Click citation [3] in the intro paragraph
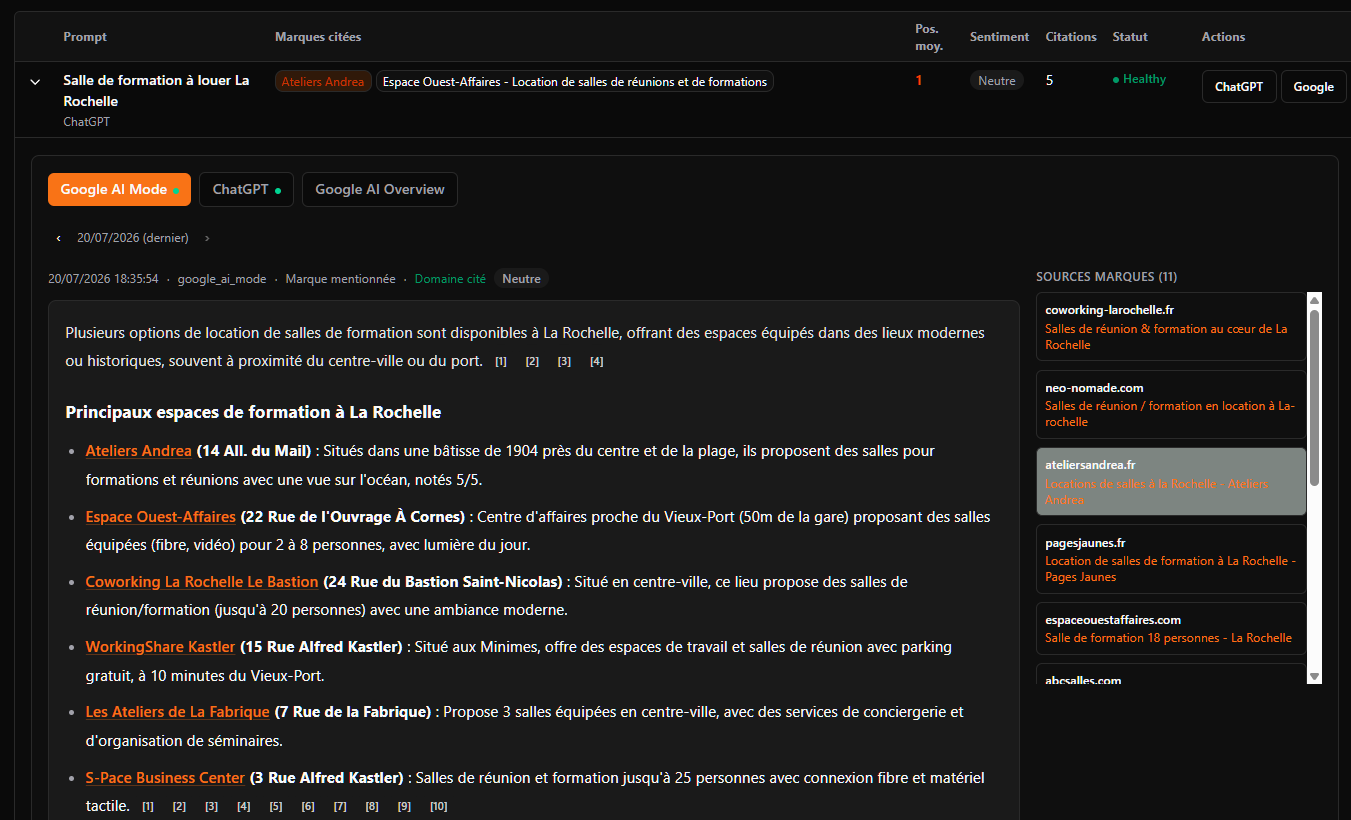Viewport: 1351px width, 820px height. click(565, 362)
